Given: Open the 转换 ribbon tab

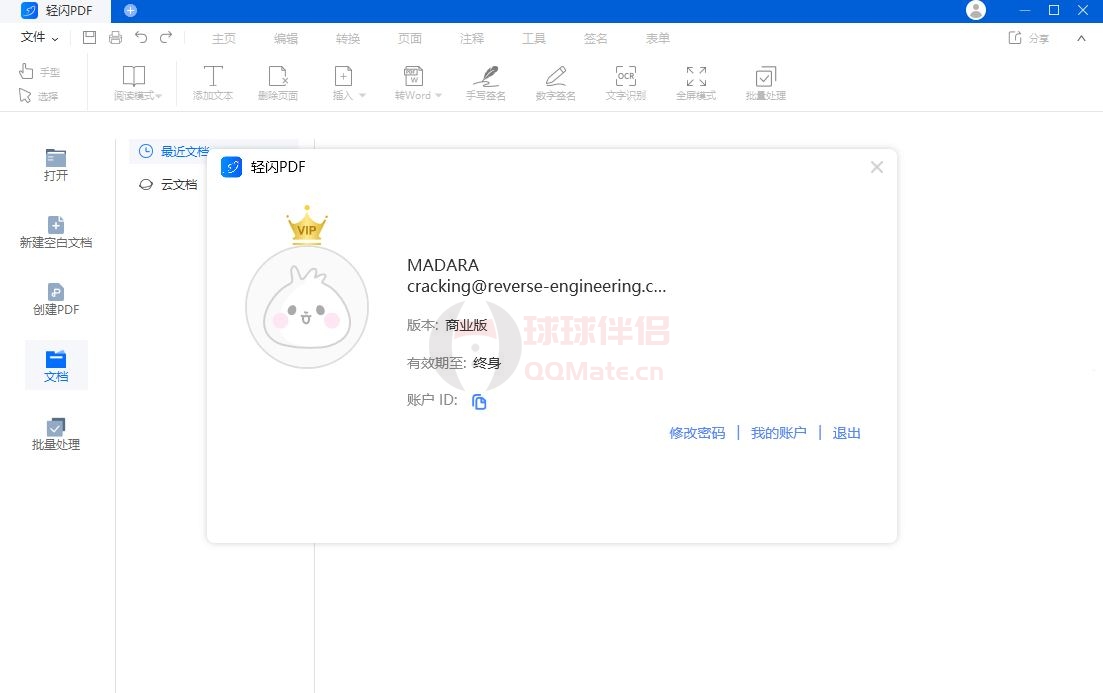Looking at the screenshot, I should click(348, 38).
